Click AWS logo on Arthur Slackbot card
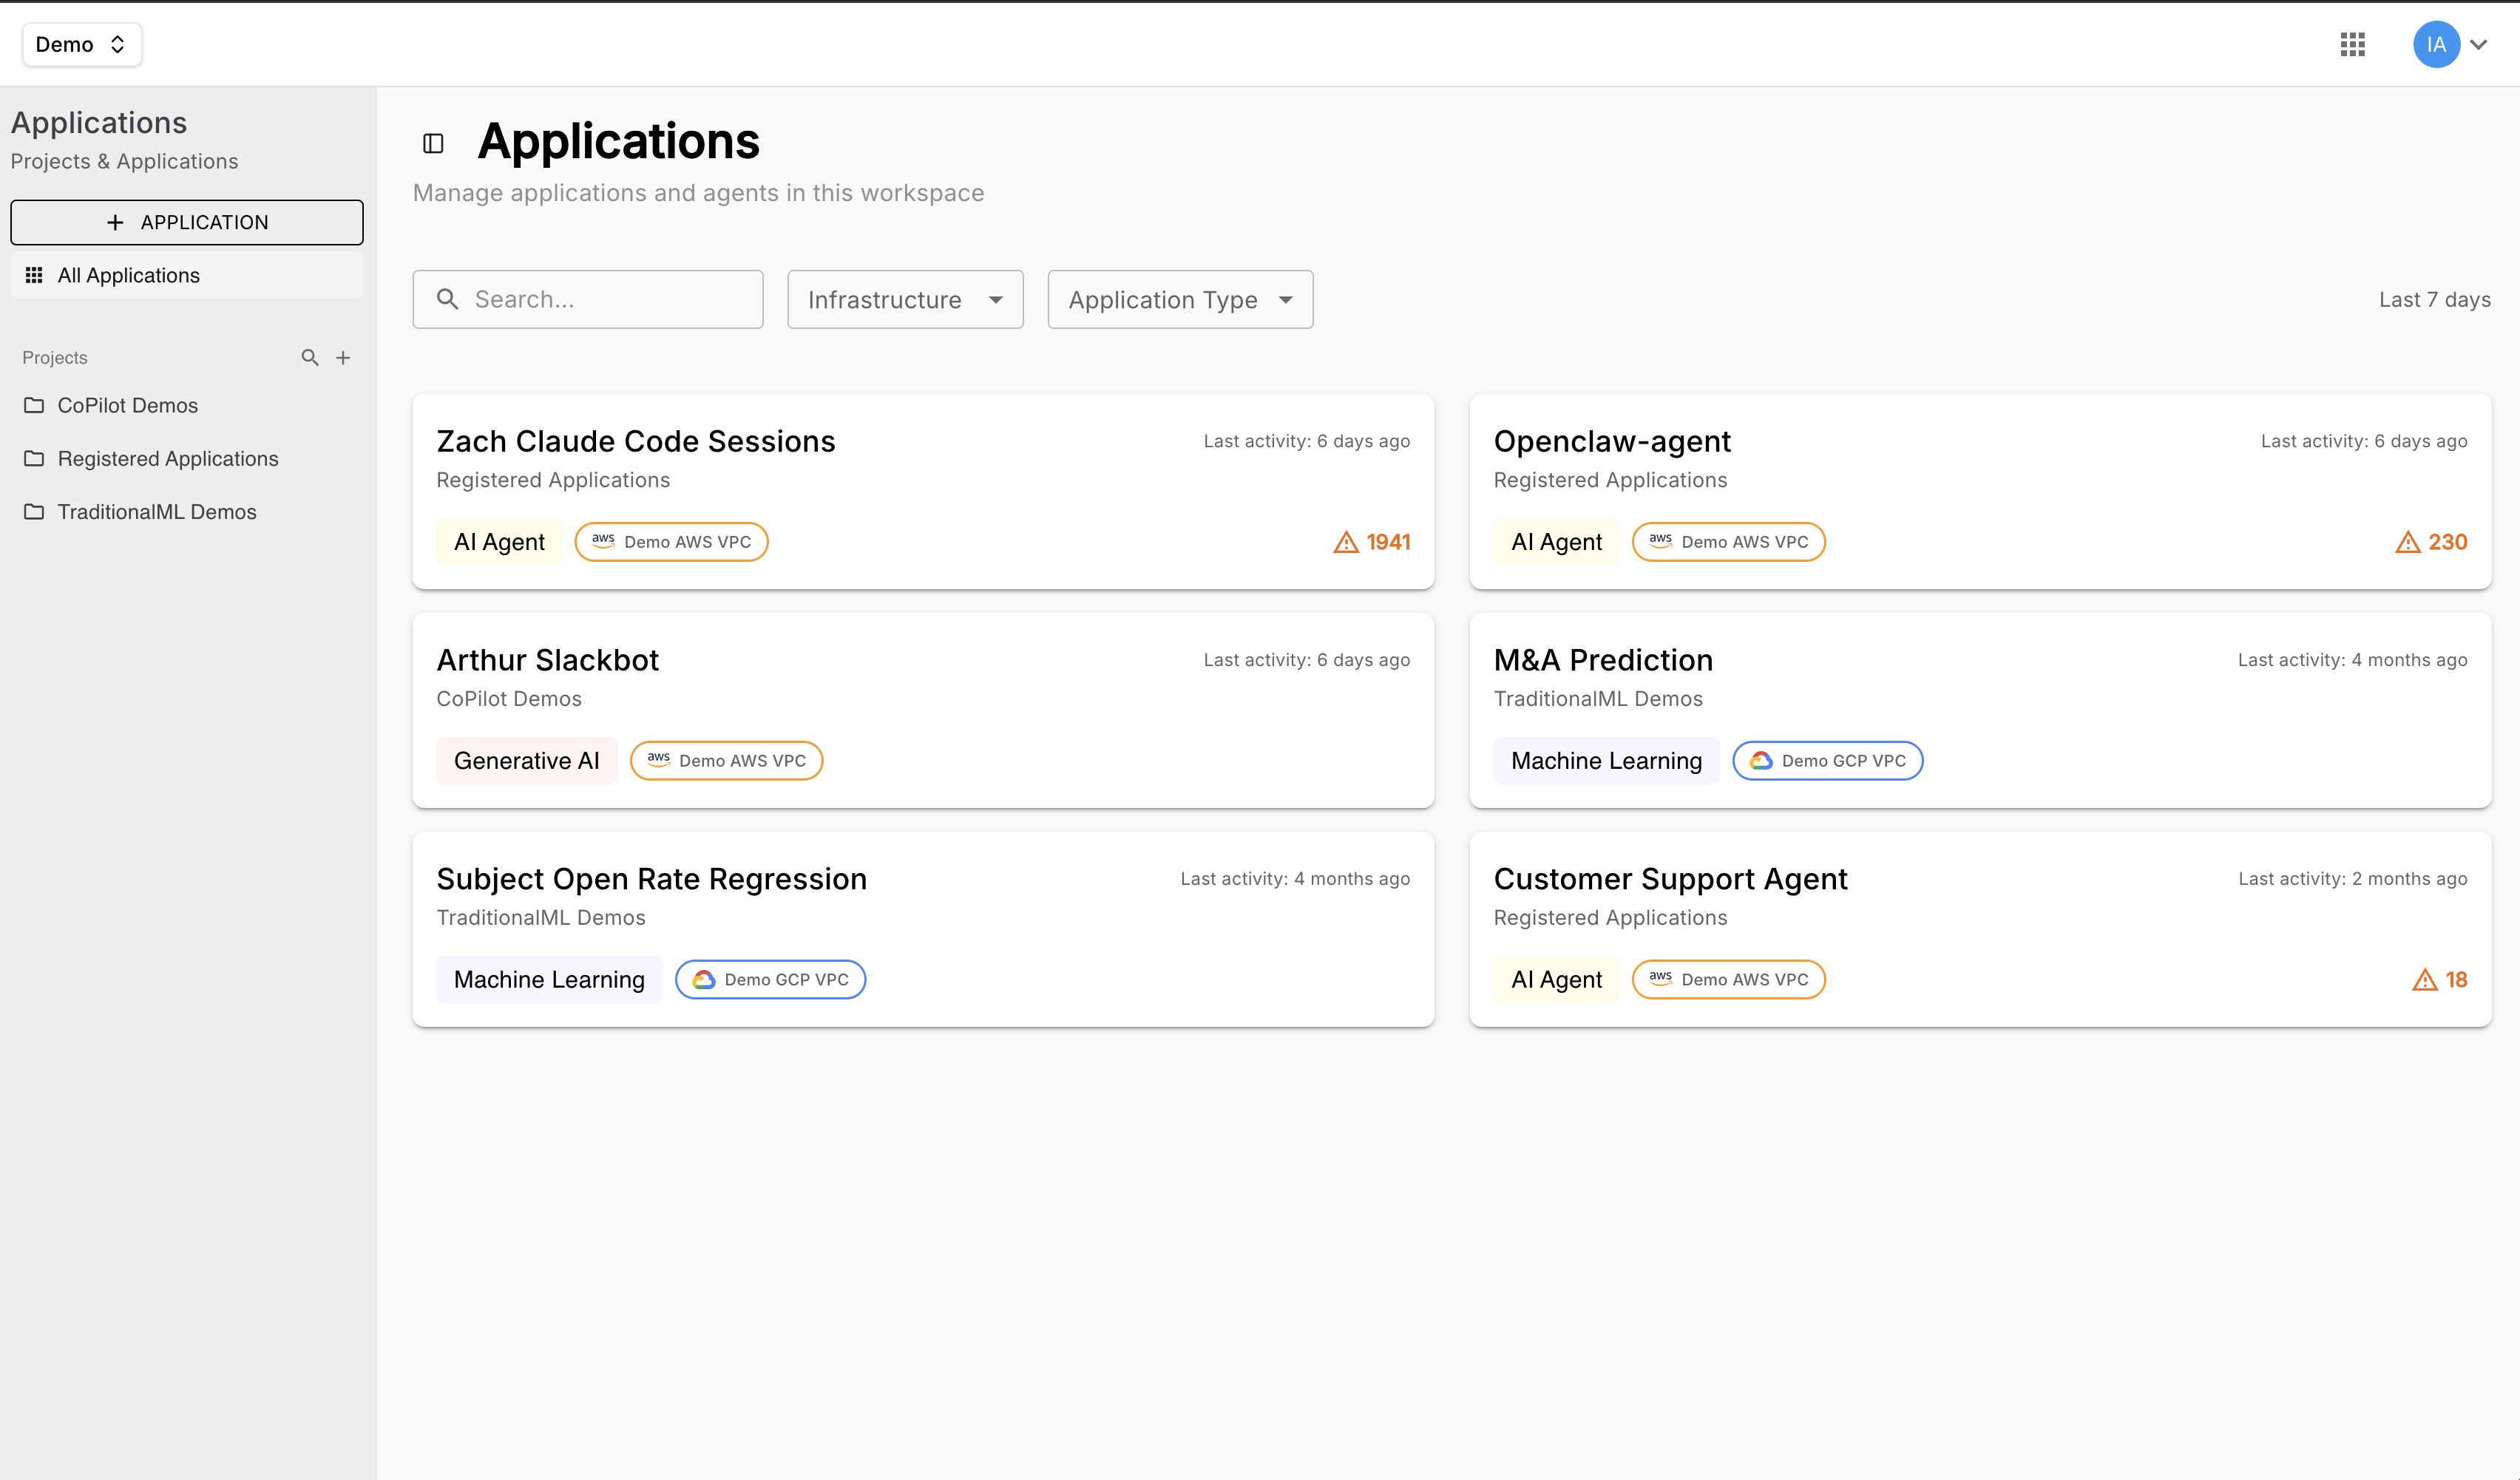Screen dimensions: 2520x1480 (x=658, y=760)
